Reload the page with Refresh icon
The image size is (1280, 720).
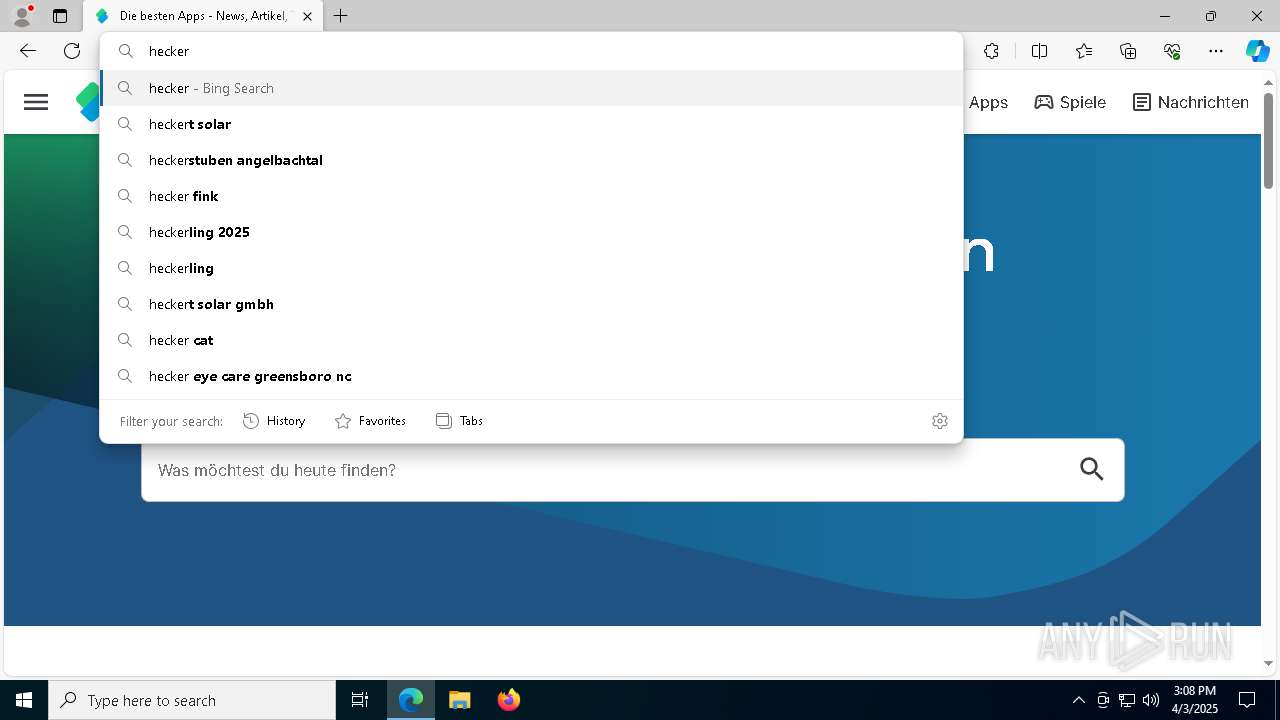click(x=72, y=51)
